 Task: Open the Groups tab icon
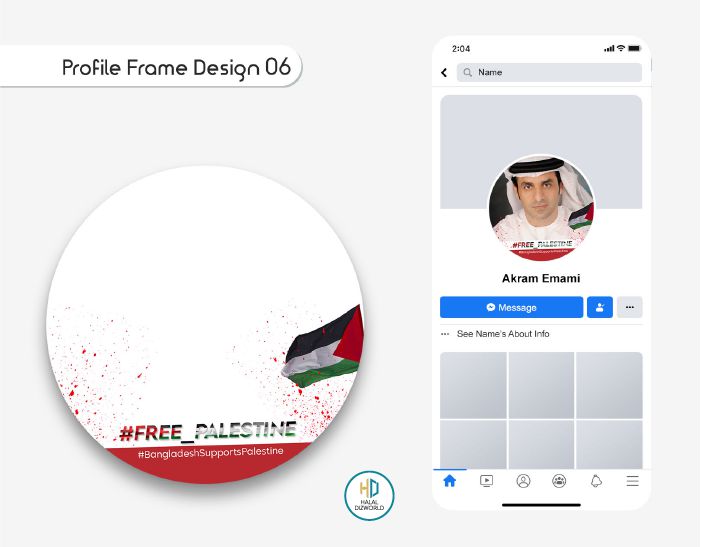tap(559, 481)
